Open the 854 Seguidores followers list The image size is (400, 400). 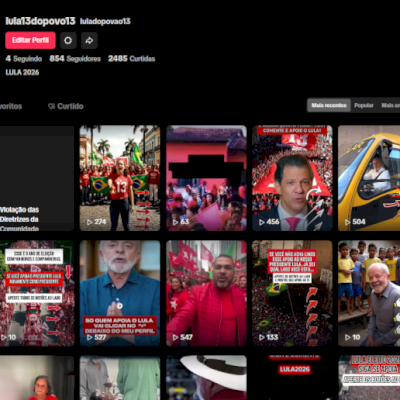(75, 59)
